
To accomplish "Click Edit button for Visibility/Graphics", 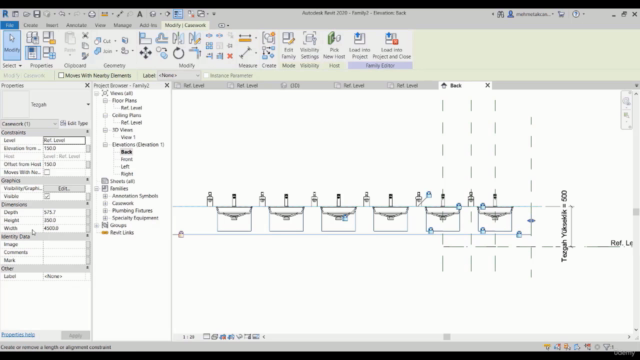I will point(64,188).
